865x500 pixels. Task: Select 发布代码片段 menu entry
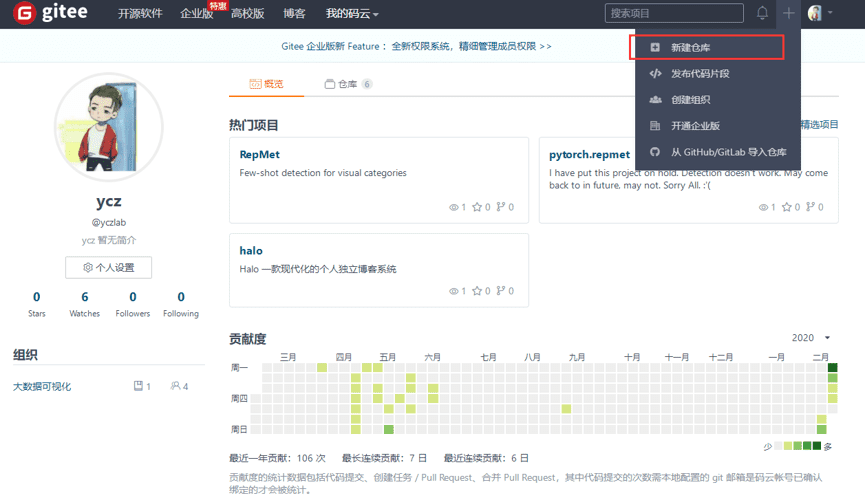point(718,73)
